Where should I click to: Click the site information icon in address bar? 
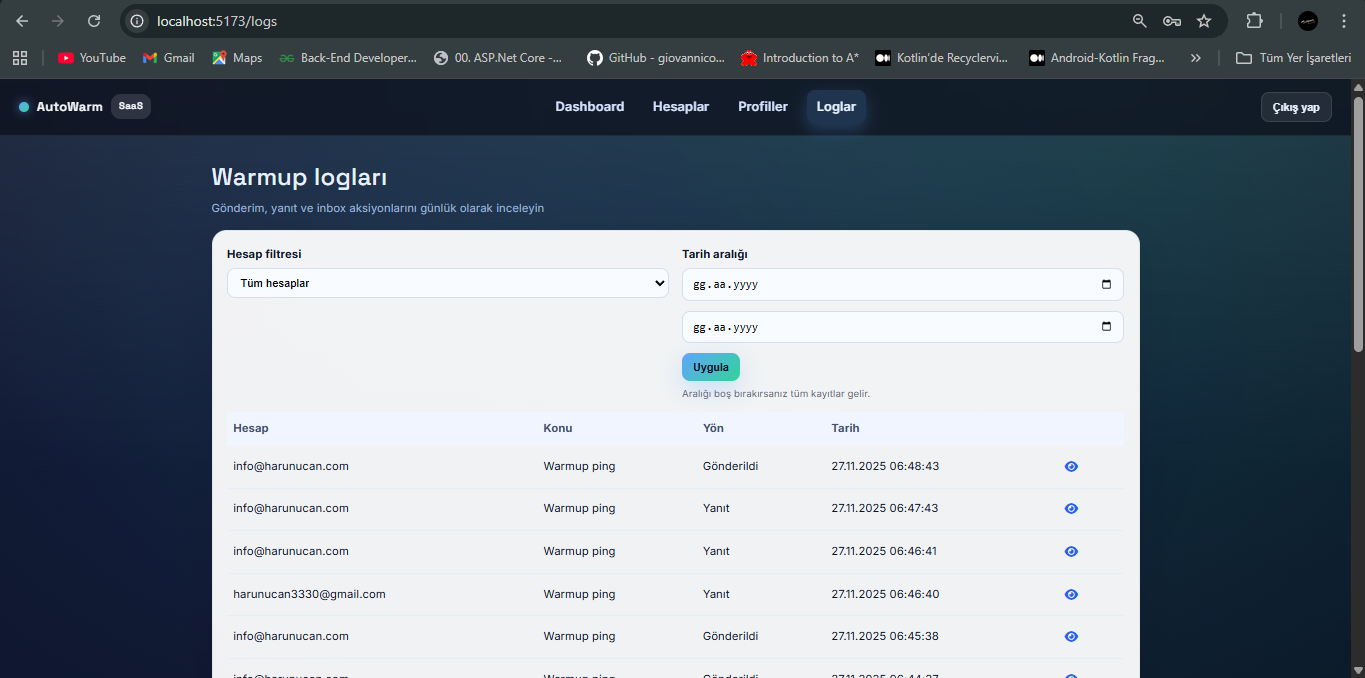[x=138, y=21]
